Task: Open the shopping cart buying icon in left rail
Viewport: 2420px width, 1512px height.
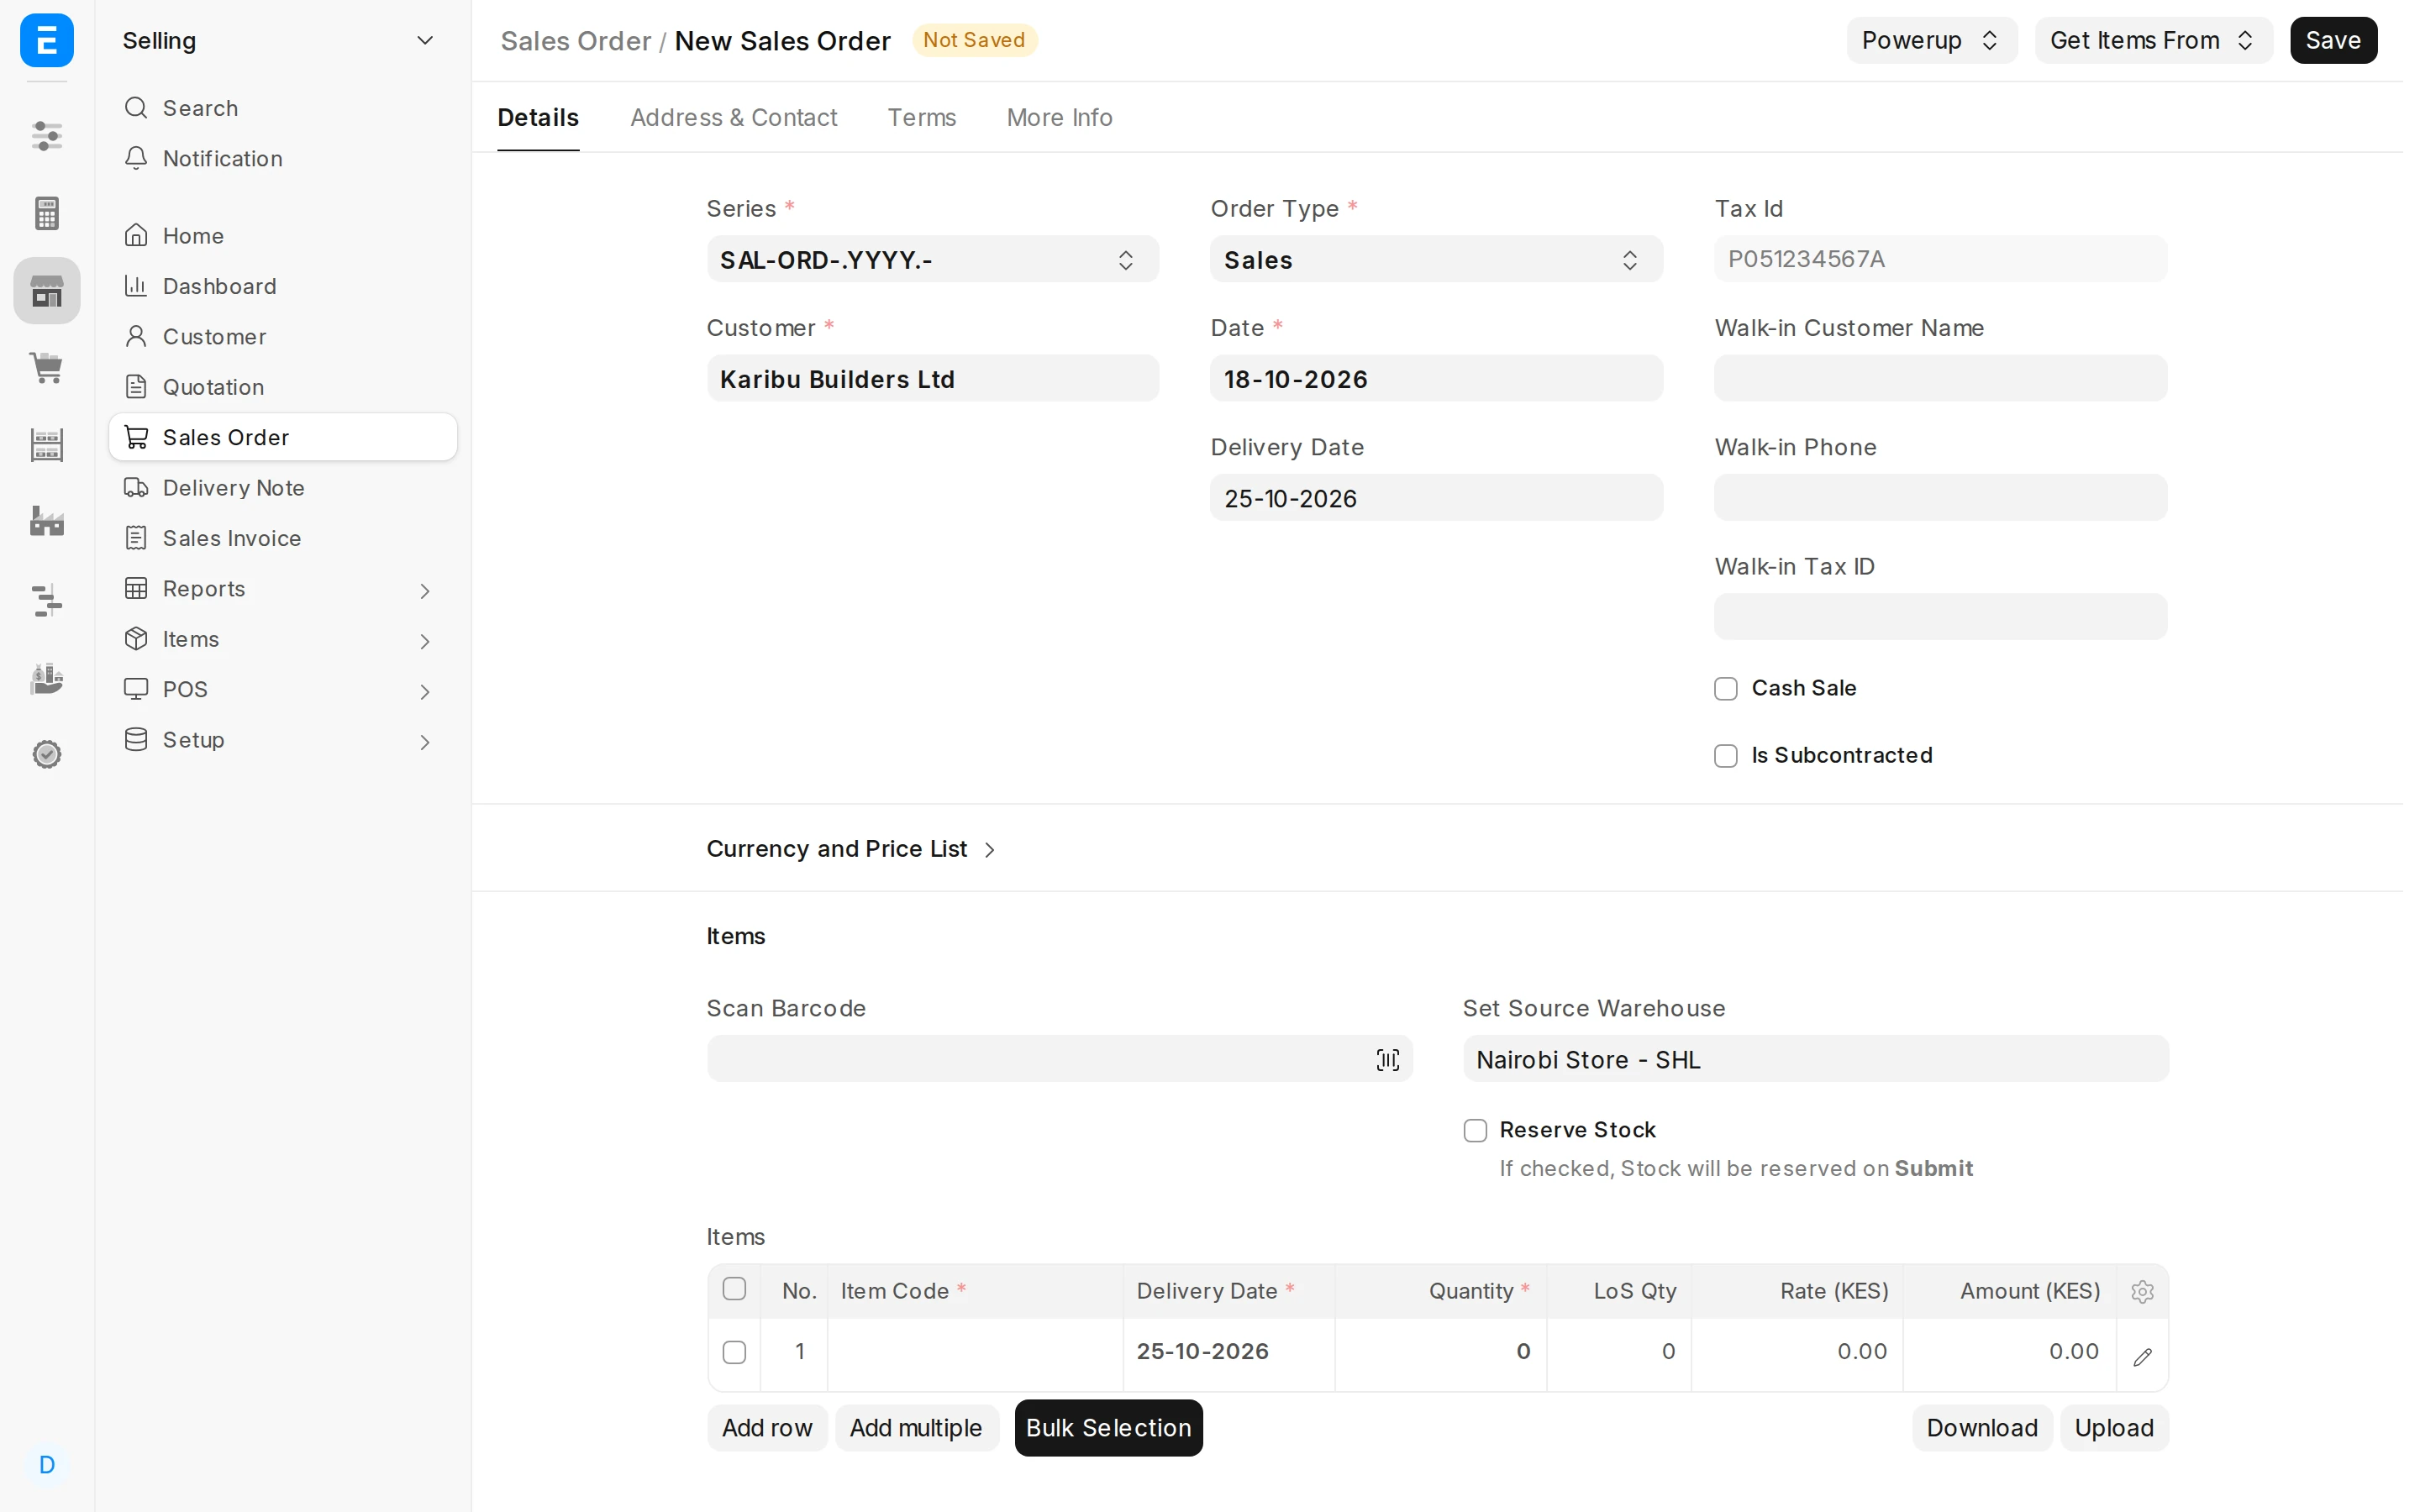Action: (46, 367)
